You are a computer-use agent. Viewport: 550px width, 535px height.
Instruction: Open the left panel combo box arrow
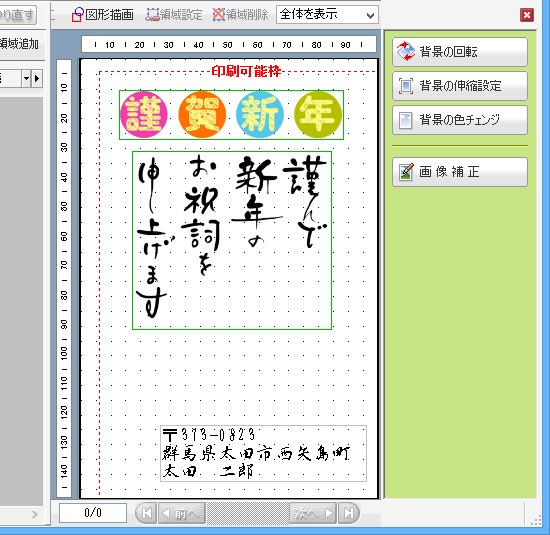coord(26,78)
